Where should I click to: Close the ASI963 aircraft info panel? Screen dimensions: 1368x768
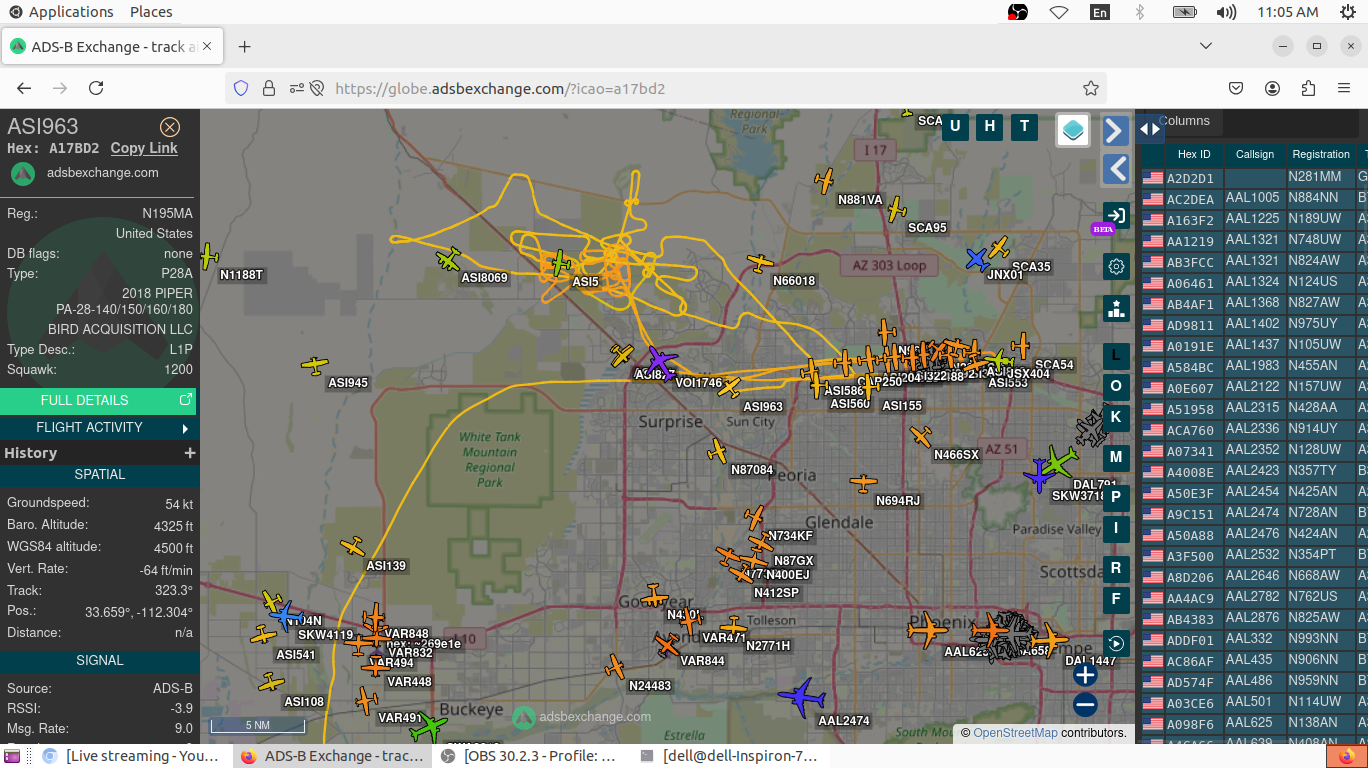pos(170,126)
